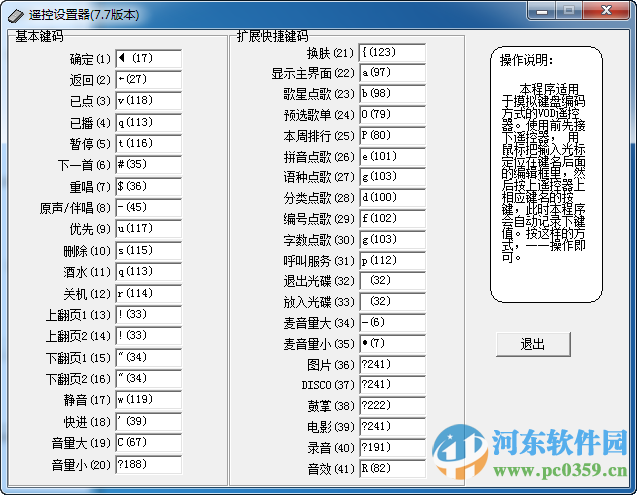This screenshot has height=495, width=637.
Task: Select the 退出光碟 (32) input box
Action: tap(392, 281)
